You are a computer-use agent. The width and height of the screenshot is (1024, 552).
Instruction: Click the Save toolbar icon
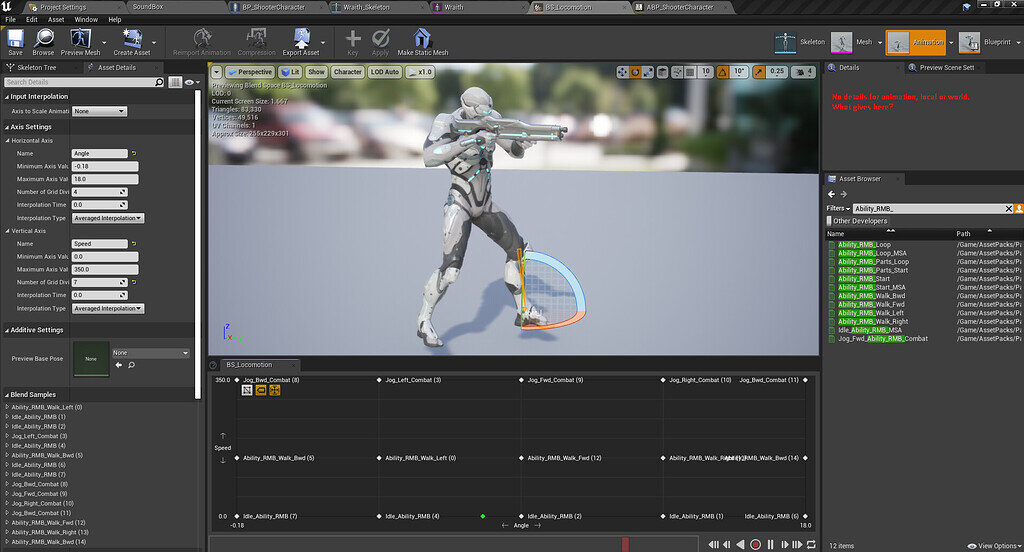point(15,42)
